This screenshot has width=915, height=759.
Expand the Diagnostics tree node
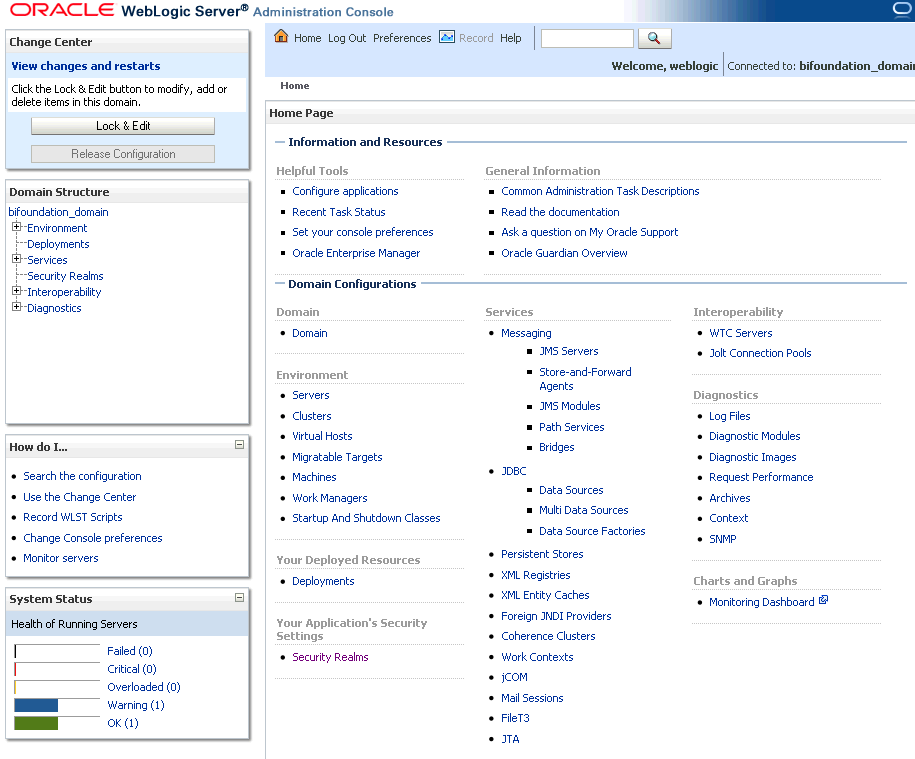coord(15,307)
